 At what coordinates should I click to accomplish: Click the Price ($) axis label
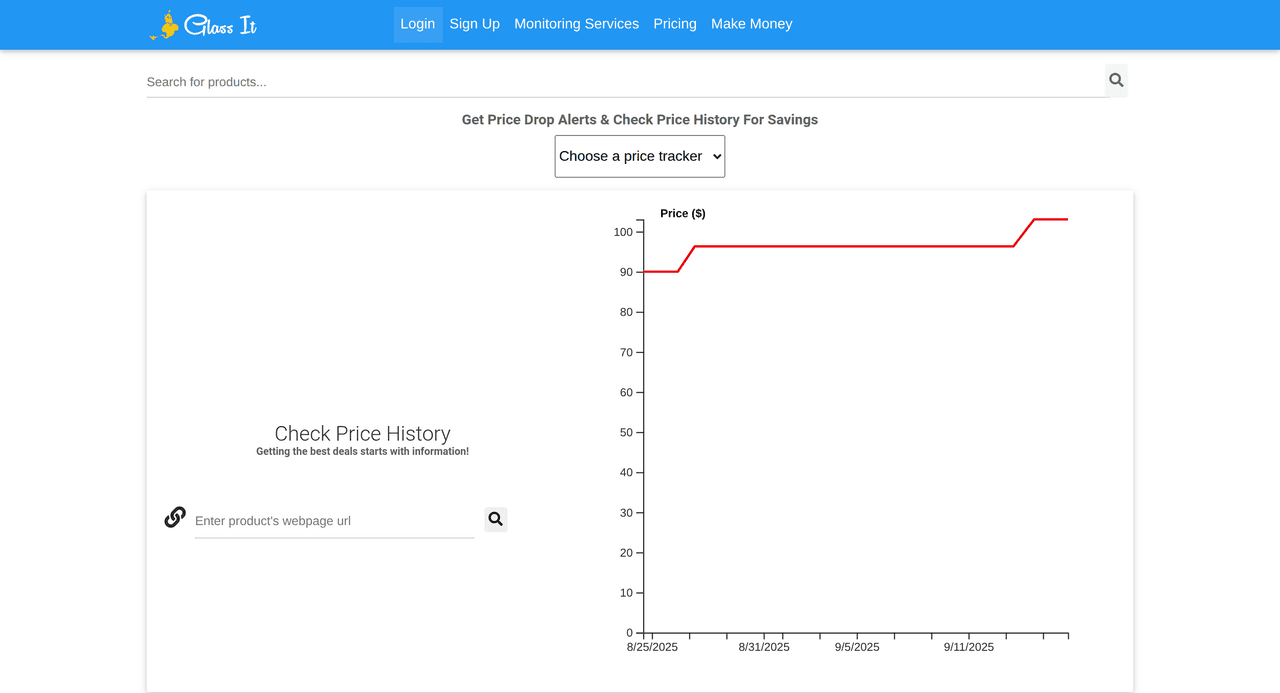coord(683,213)
